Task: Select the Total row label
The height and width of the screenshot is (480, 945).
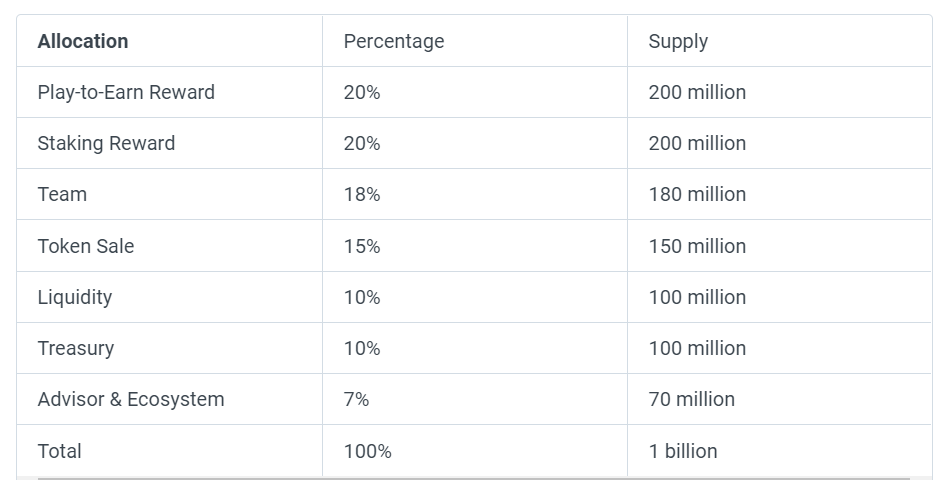Action: tap(59, 451)
